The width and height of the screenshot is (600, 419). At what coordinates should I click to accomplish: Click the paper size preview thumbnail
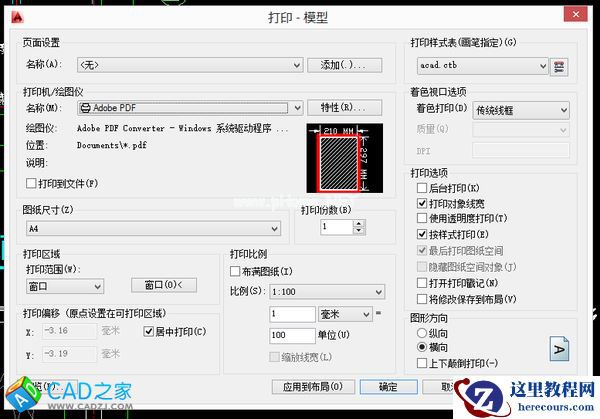click(344, 158)
